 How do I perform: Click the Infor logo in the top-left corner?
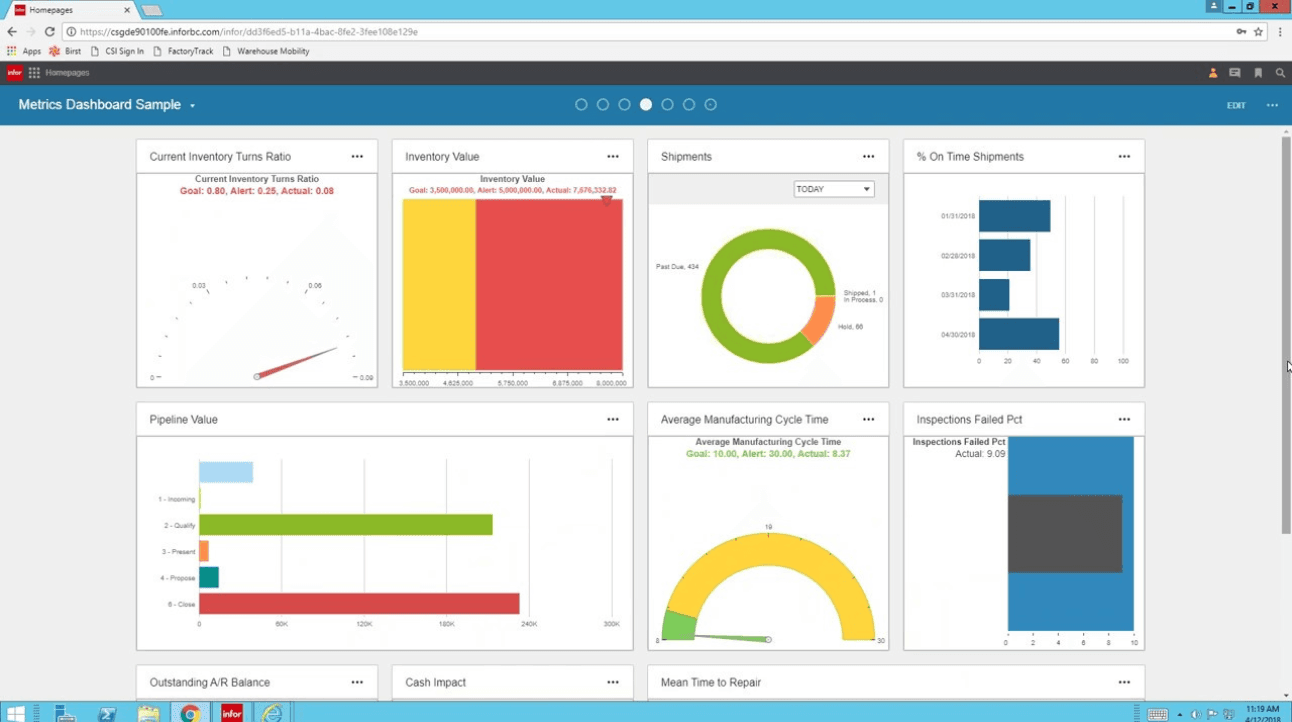(13, 72)
